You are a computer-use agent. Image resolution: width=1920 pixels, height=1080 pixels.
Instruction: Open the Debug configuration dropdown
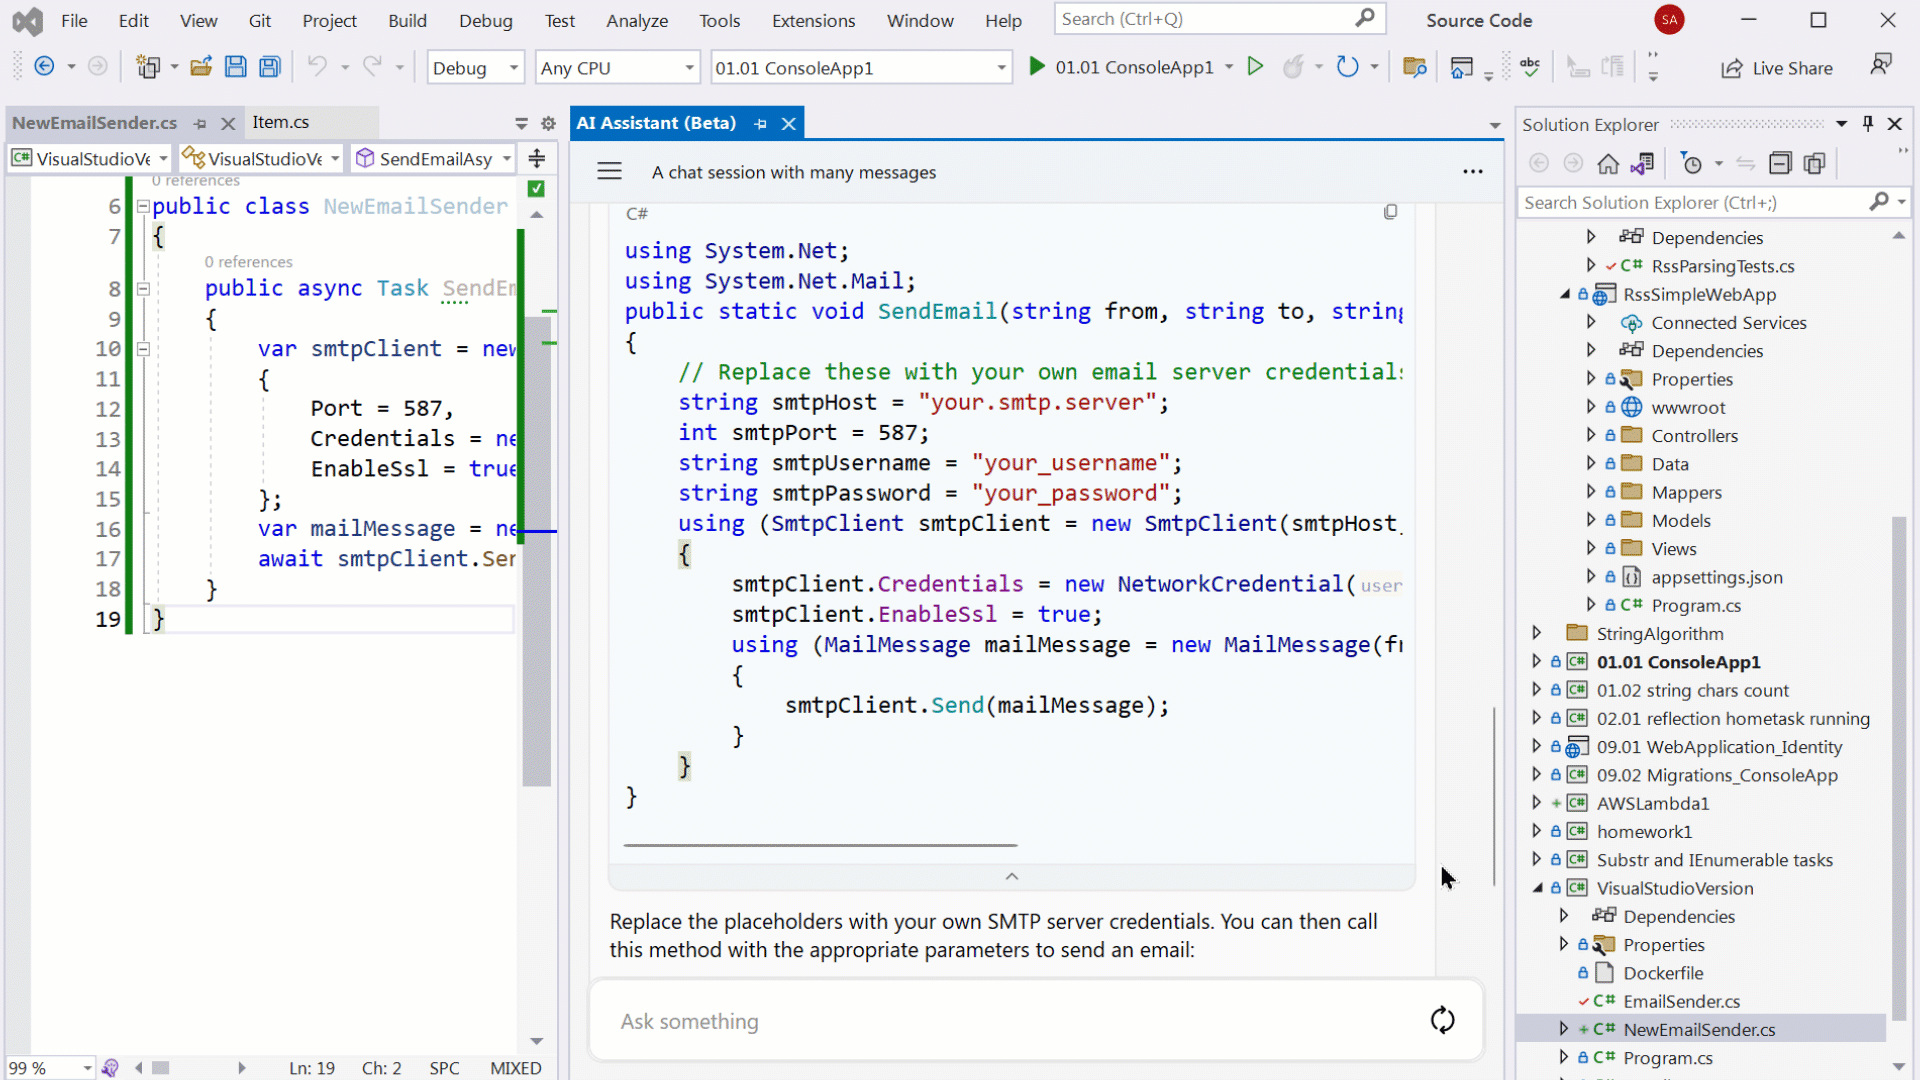(475, 67)
